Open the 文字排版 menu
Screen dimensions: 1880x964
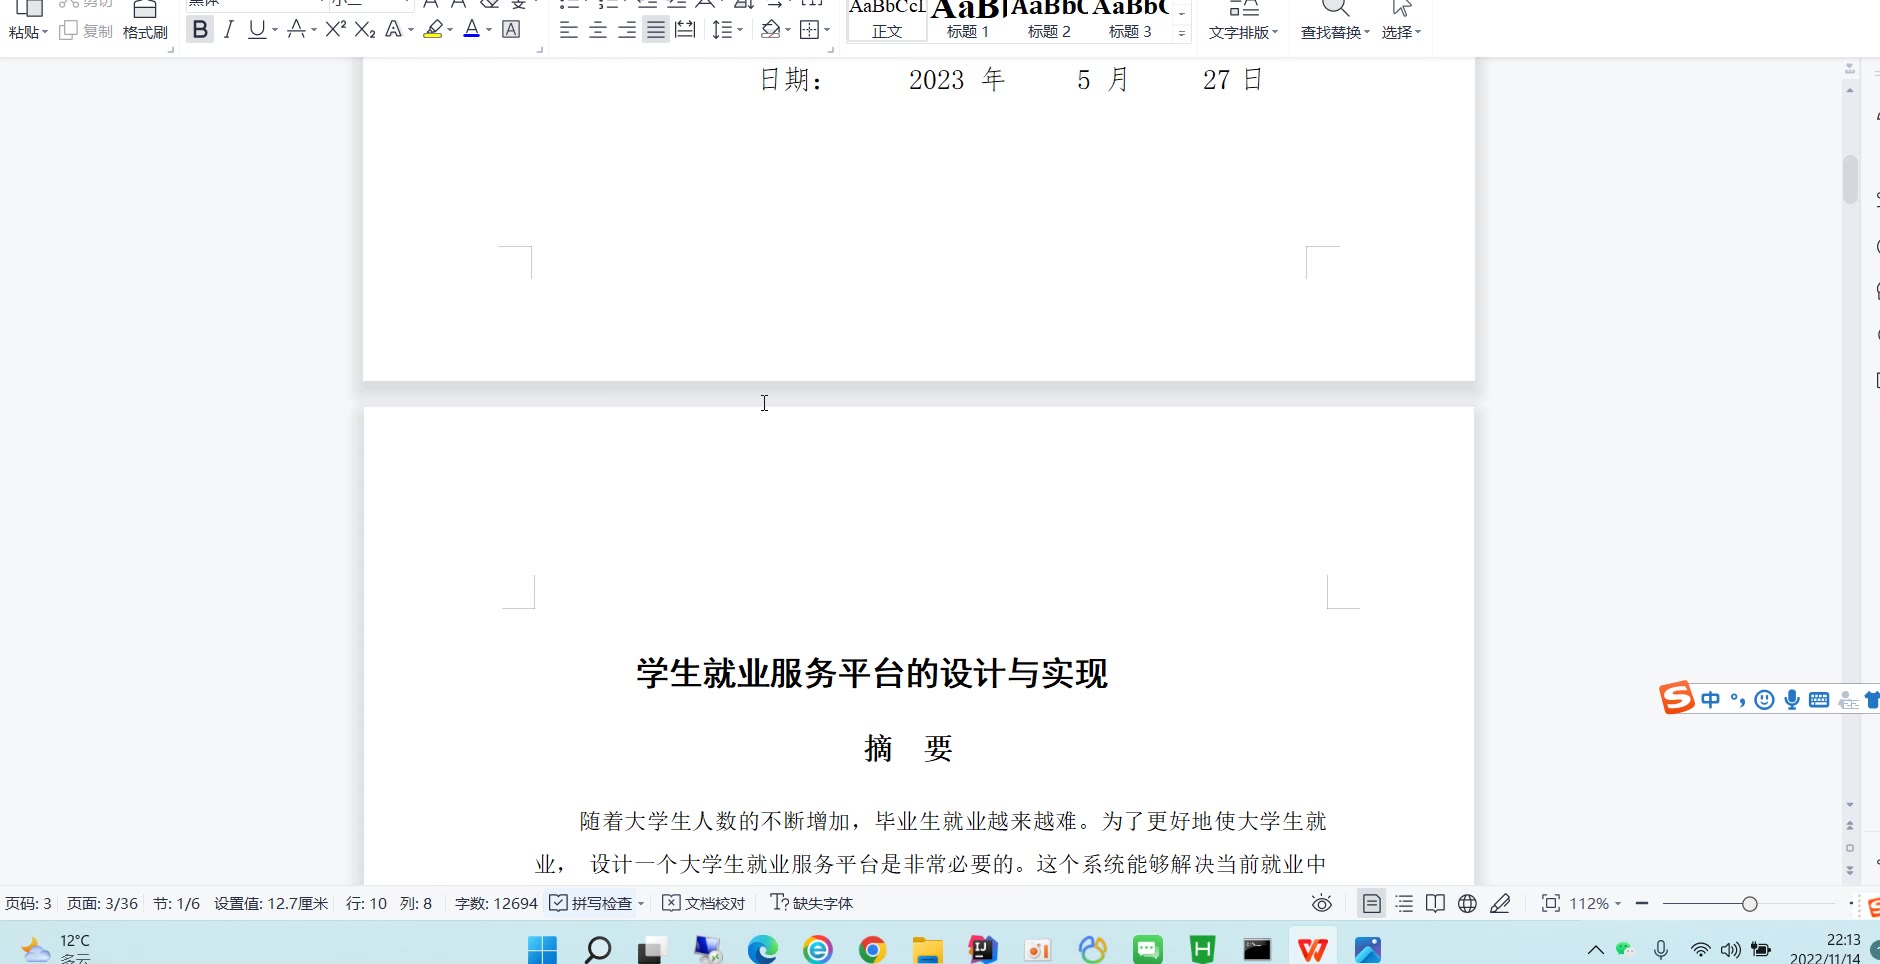point(1243,20)
